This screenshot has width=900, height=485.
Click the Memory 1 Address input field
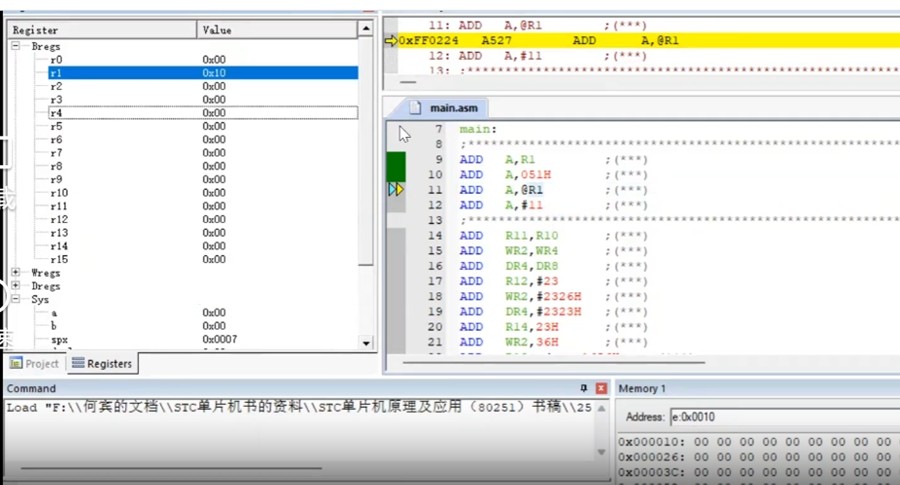pyautogui.click(x=780, y=417)
